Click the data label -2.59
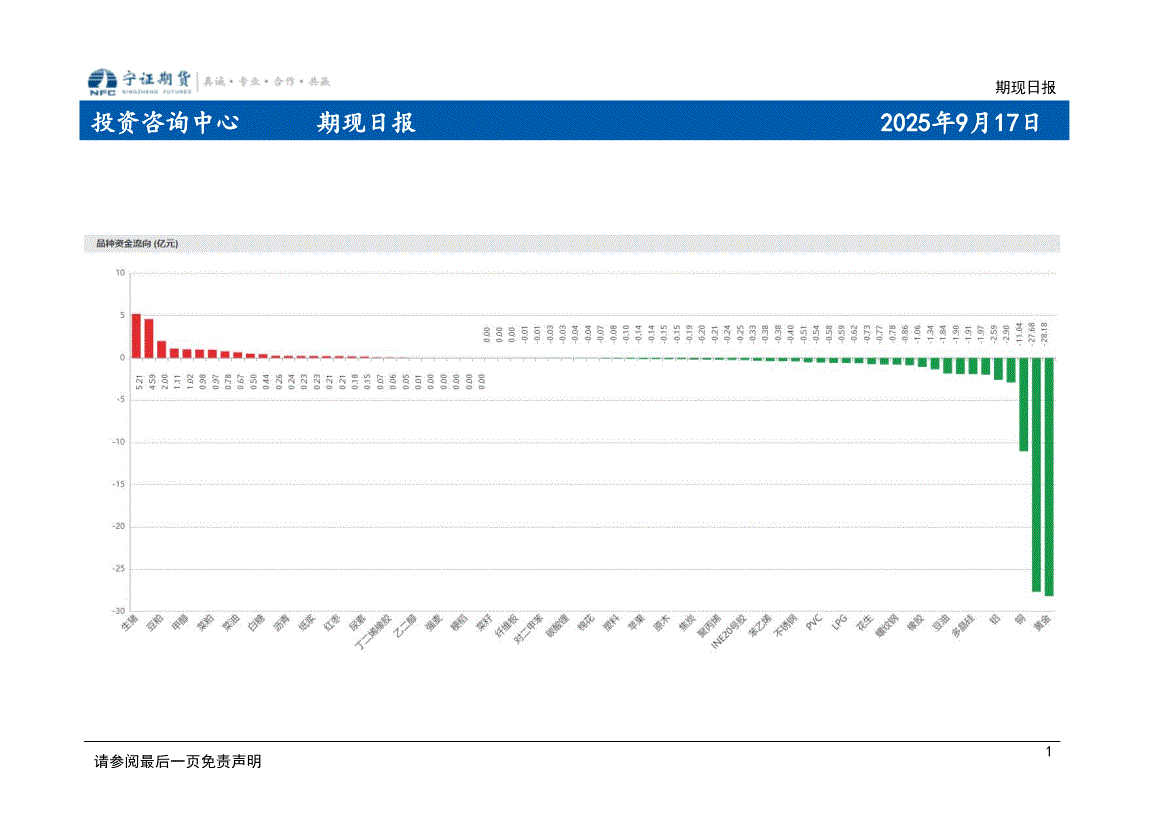Viewport: 1169px width, 827px height. point(994,334)
